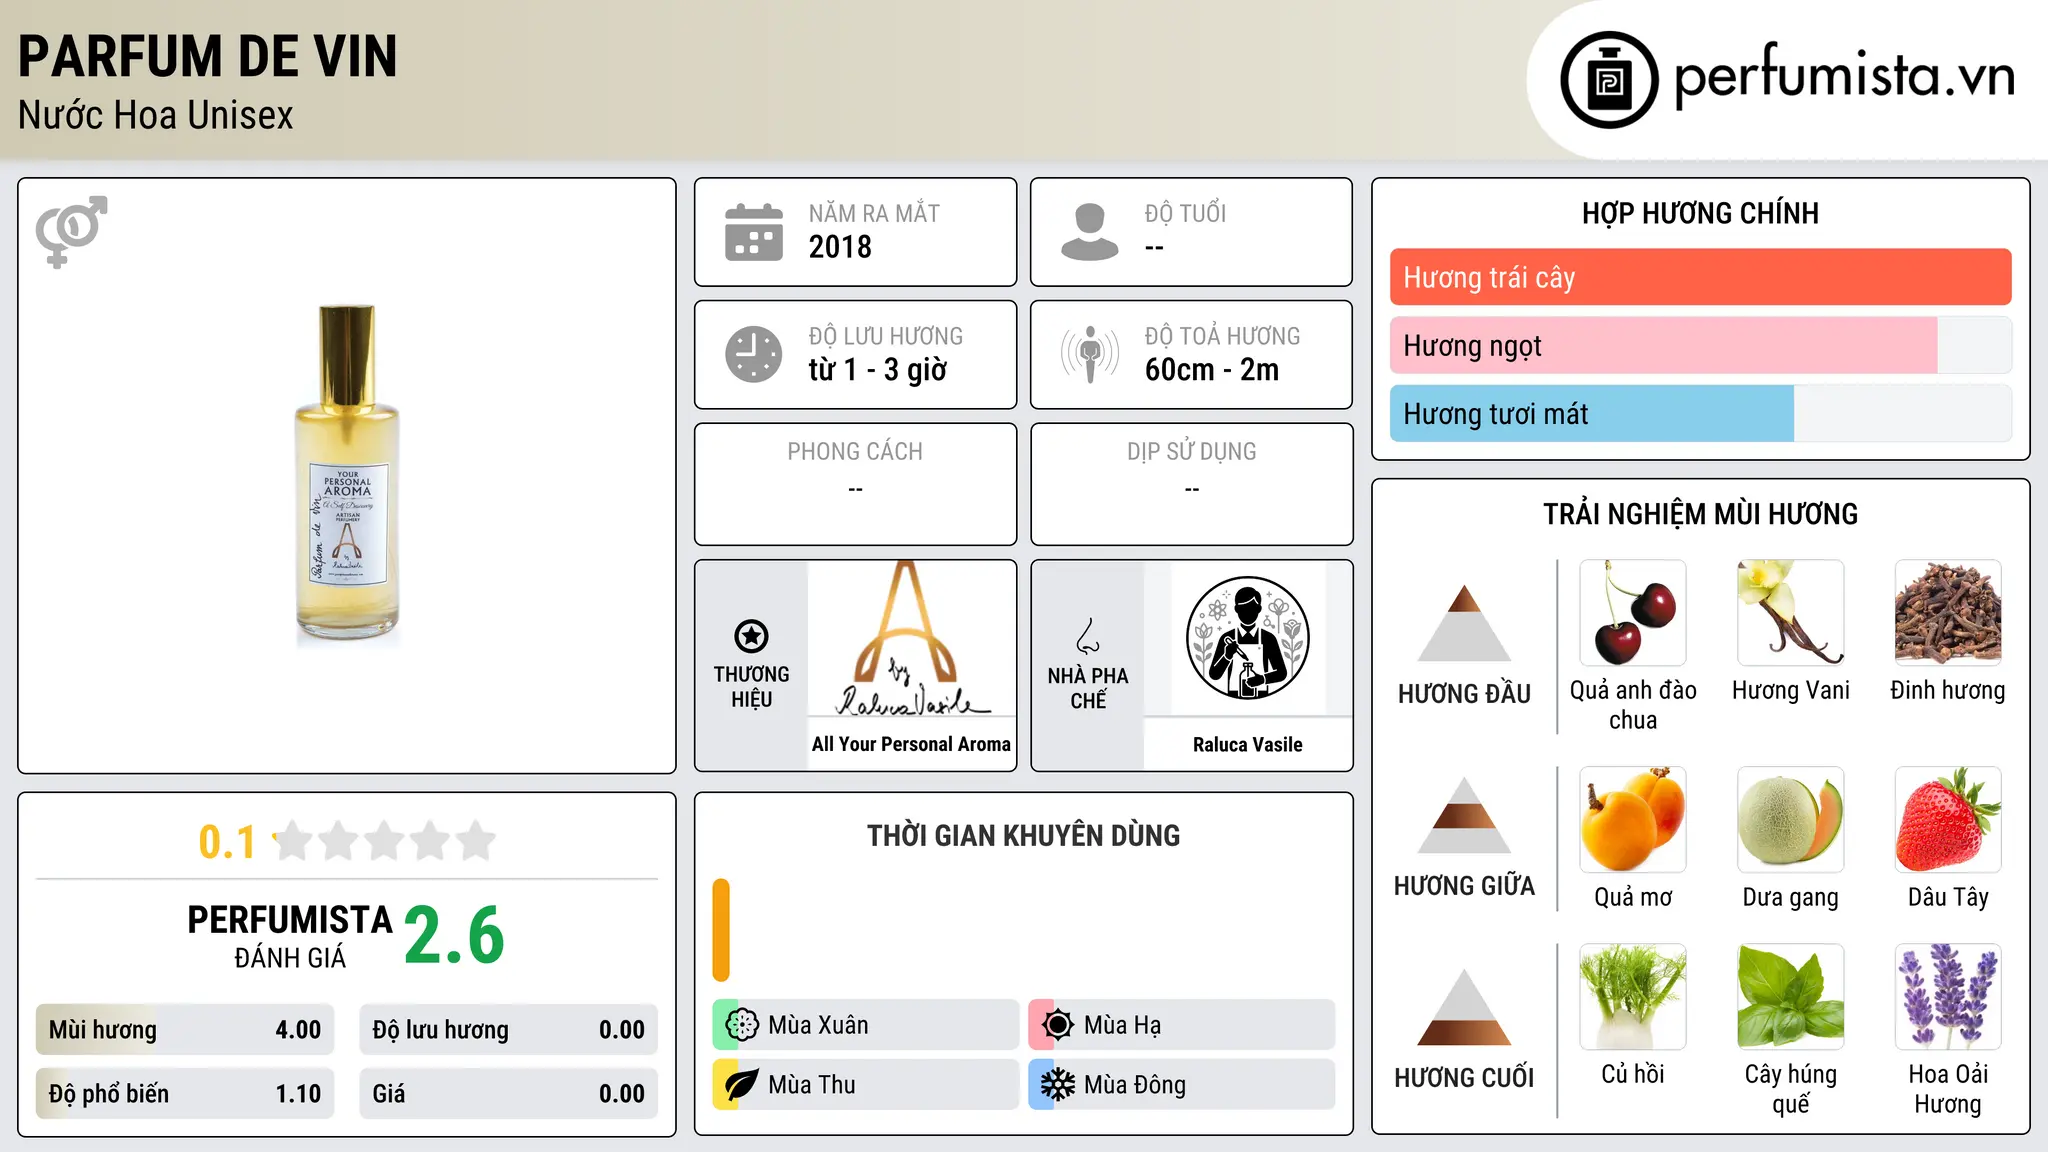The width and height of the screenshot is (2048, 1152).
Task: Click the person icon beside Độ tuổi
Action: (x=1089, y=232)
